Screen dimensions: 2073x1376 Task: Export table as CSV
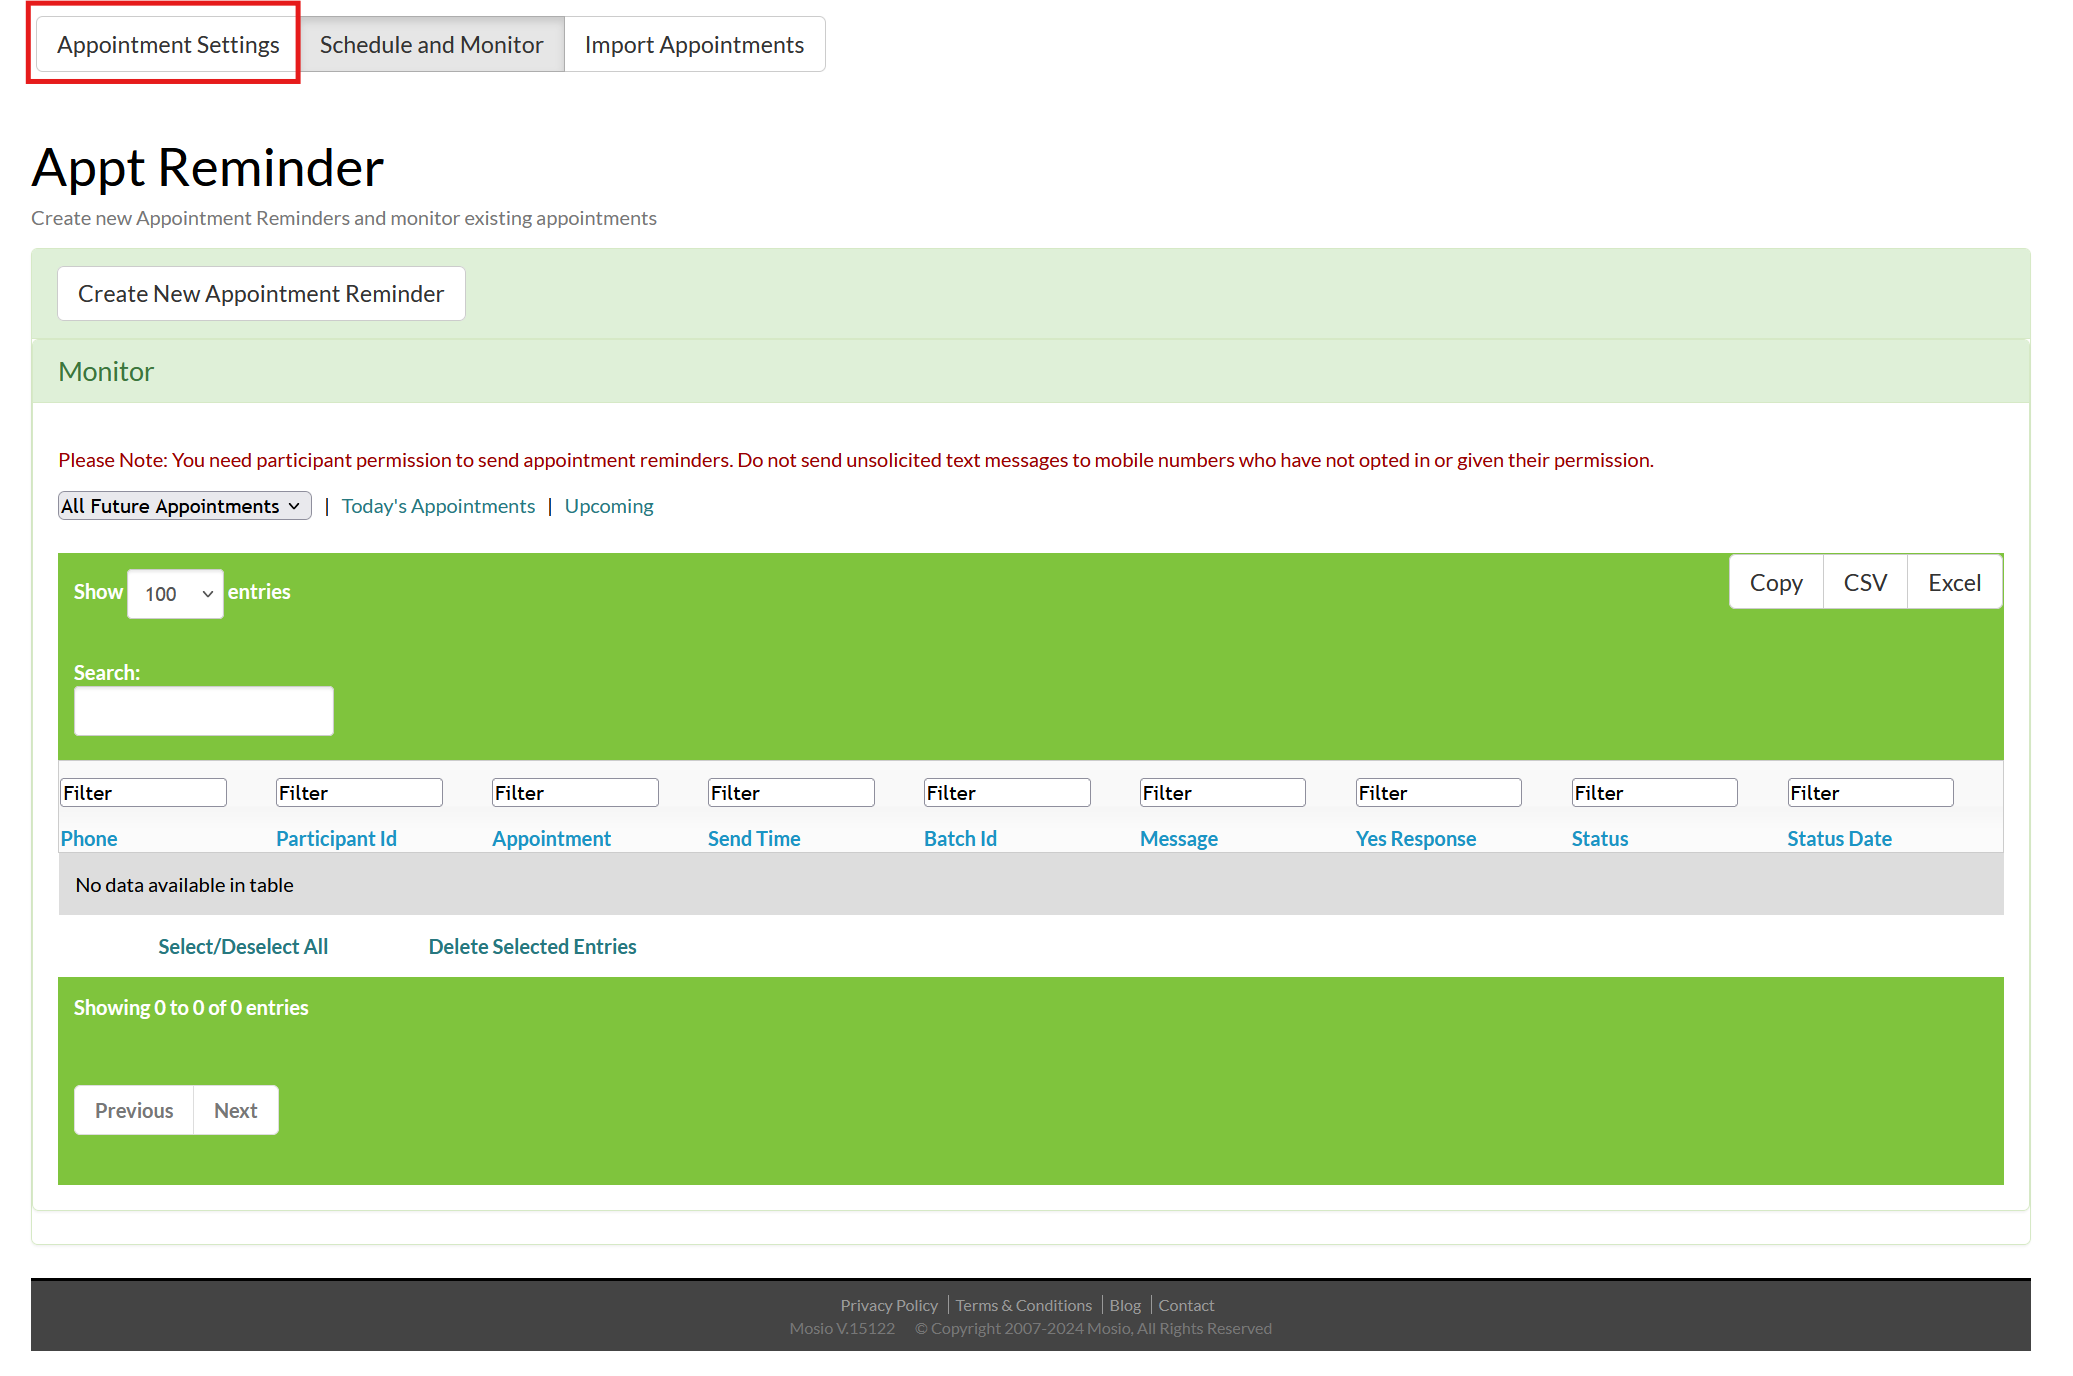point(1865,582)
